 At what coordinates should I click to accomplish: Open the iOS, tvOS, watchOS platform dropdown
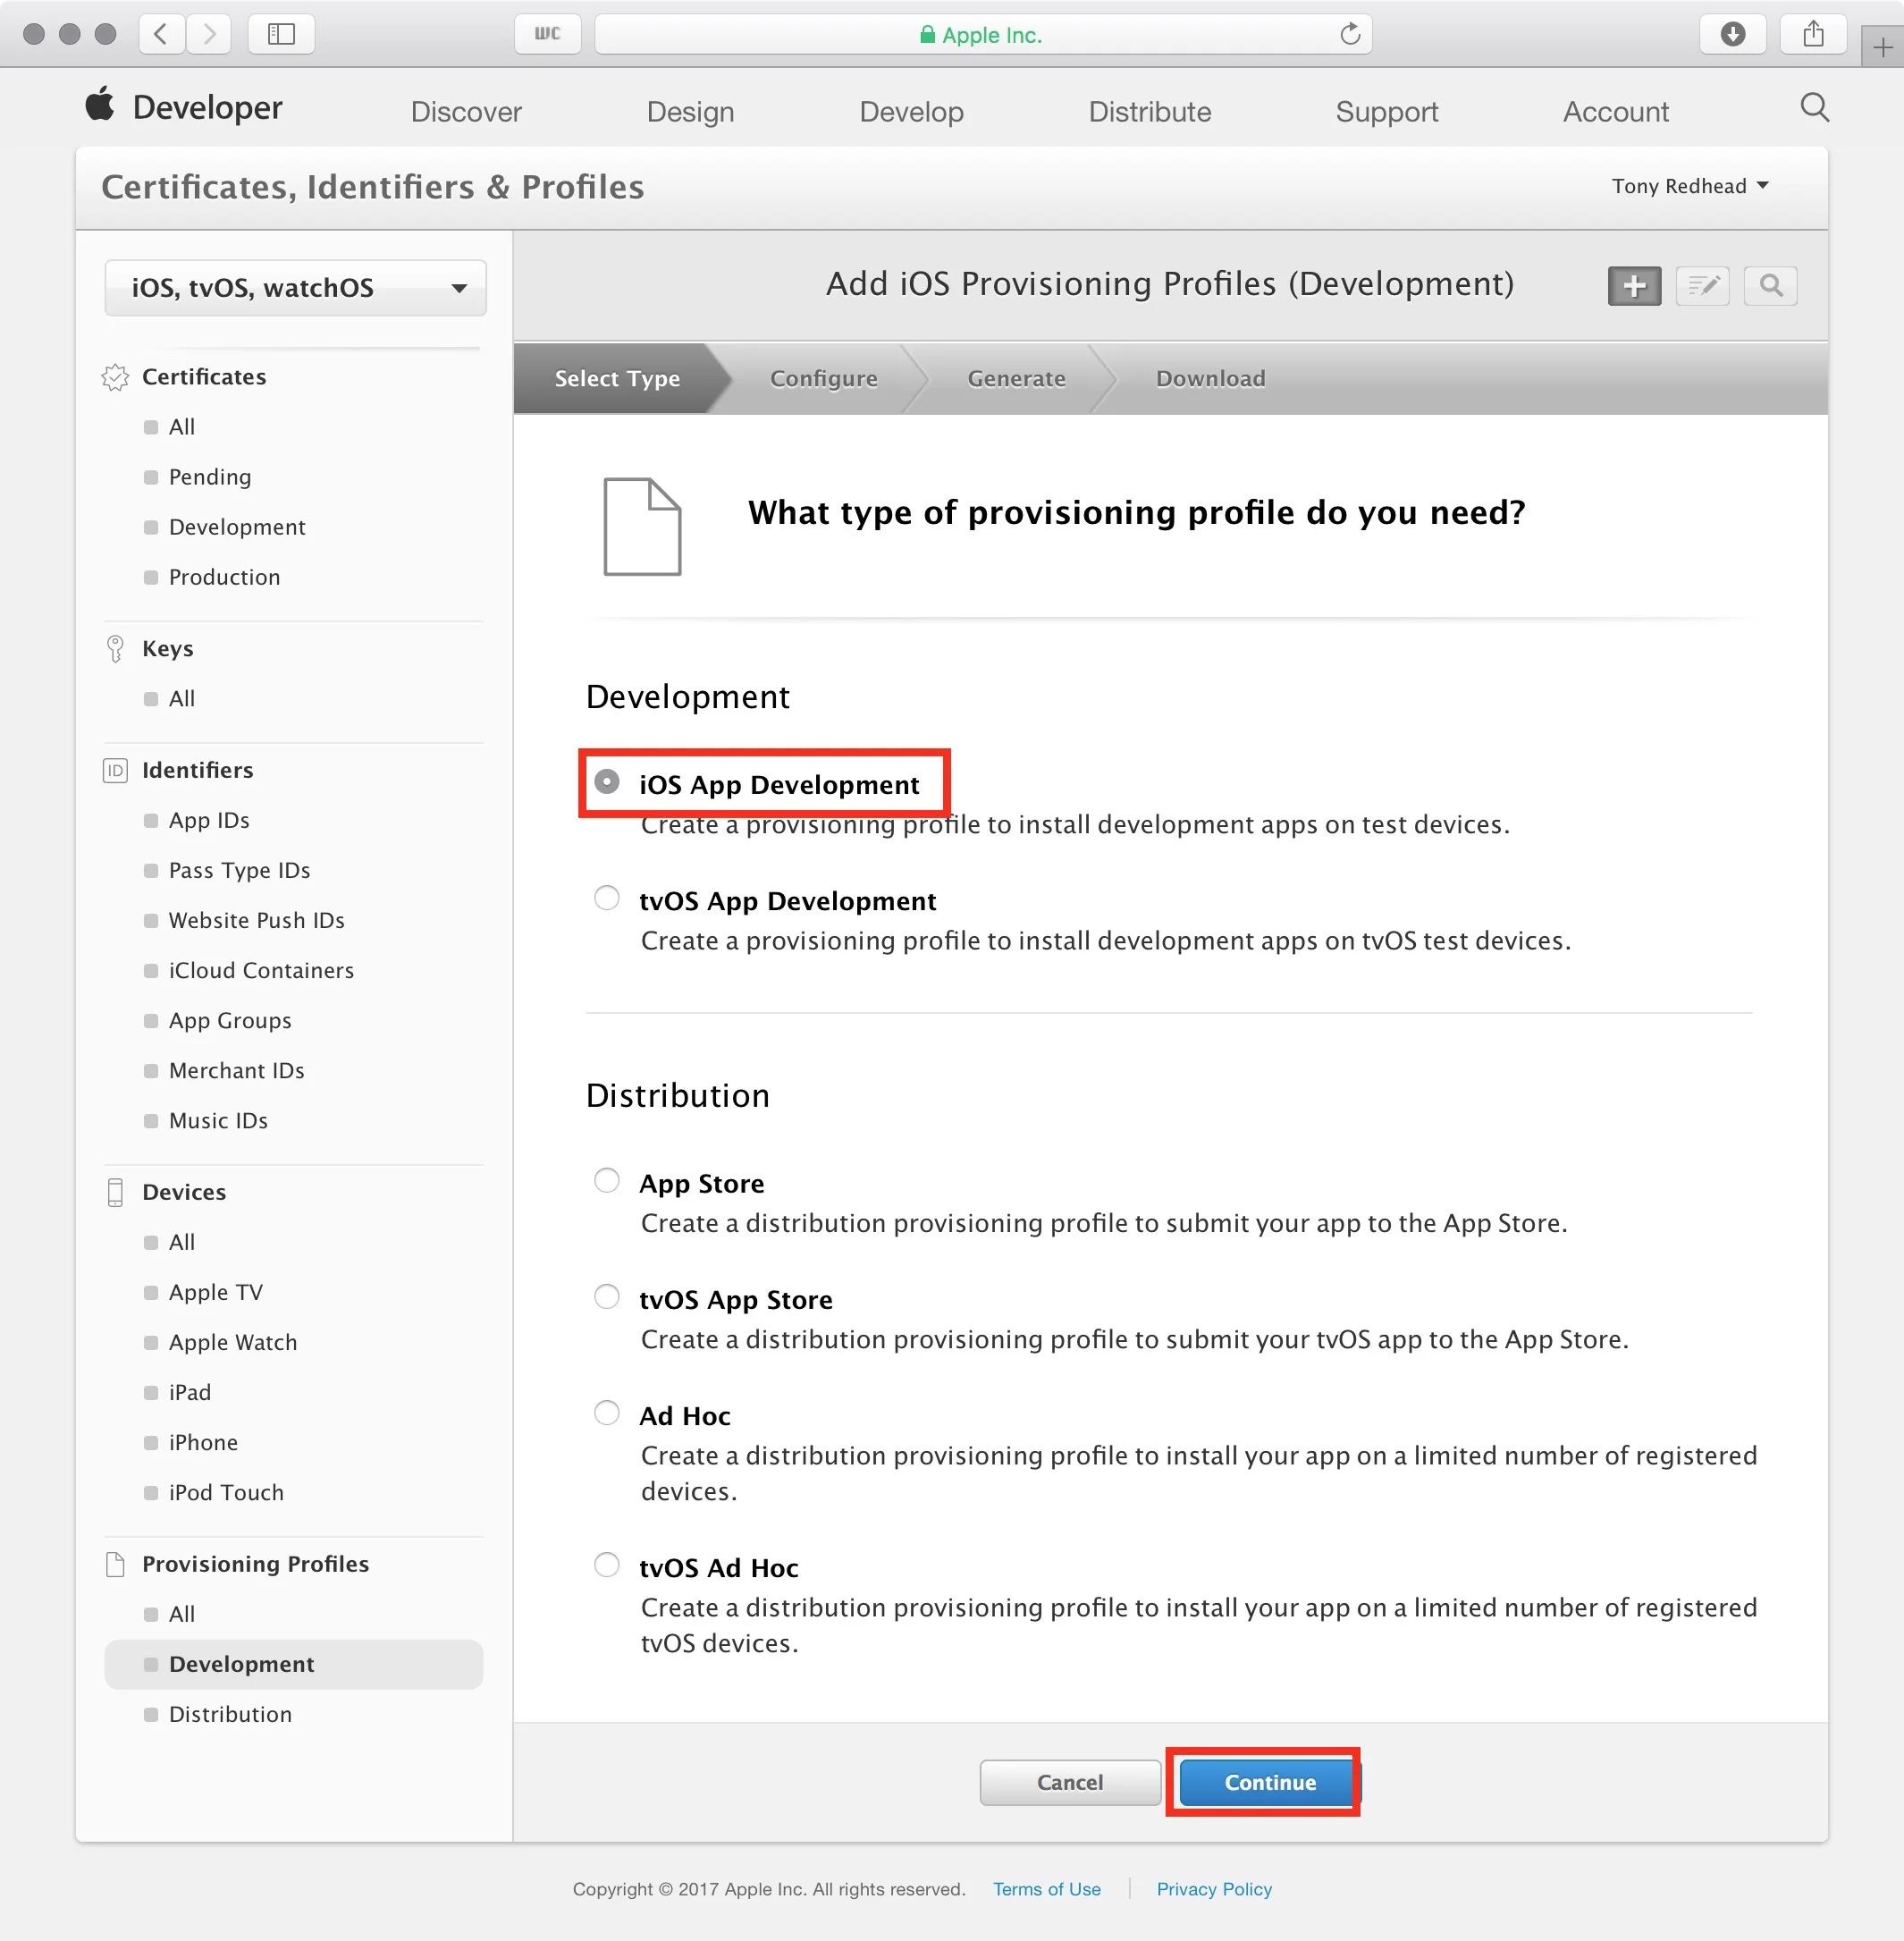click(295, 288)
